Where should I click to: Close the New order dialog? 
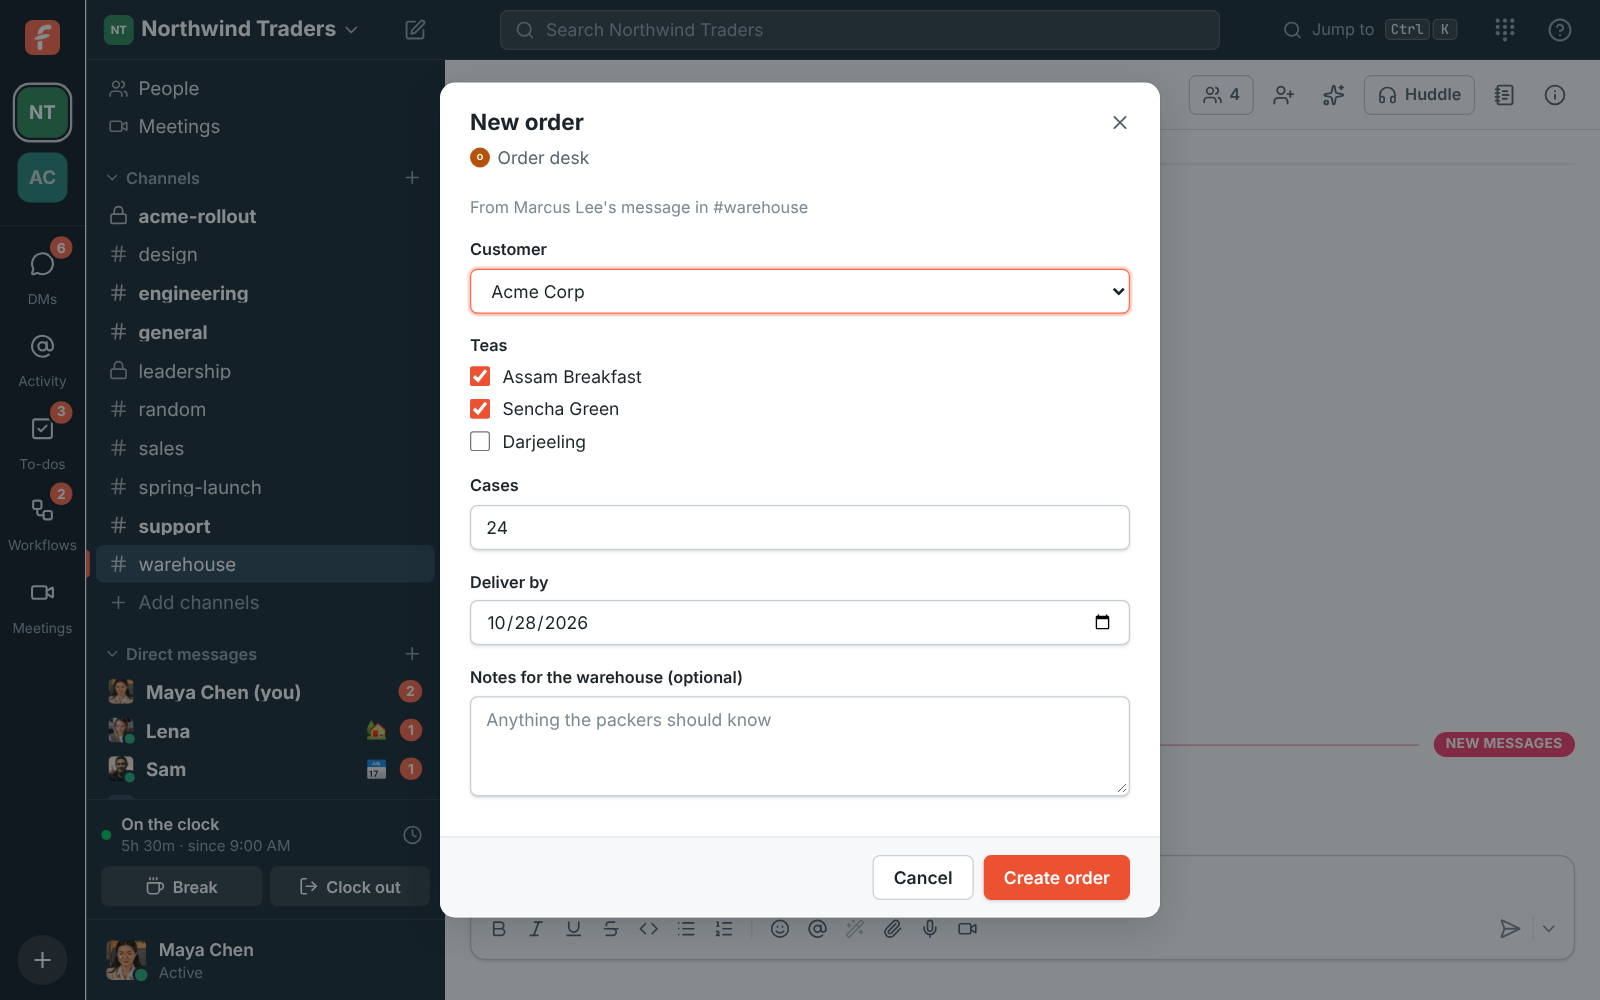pyautogui.click(x=1119, y=122)
